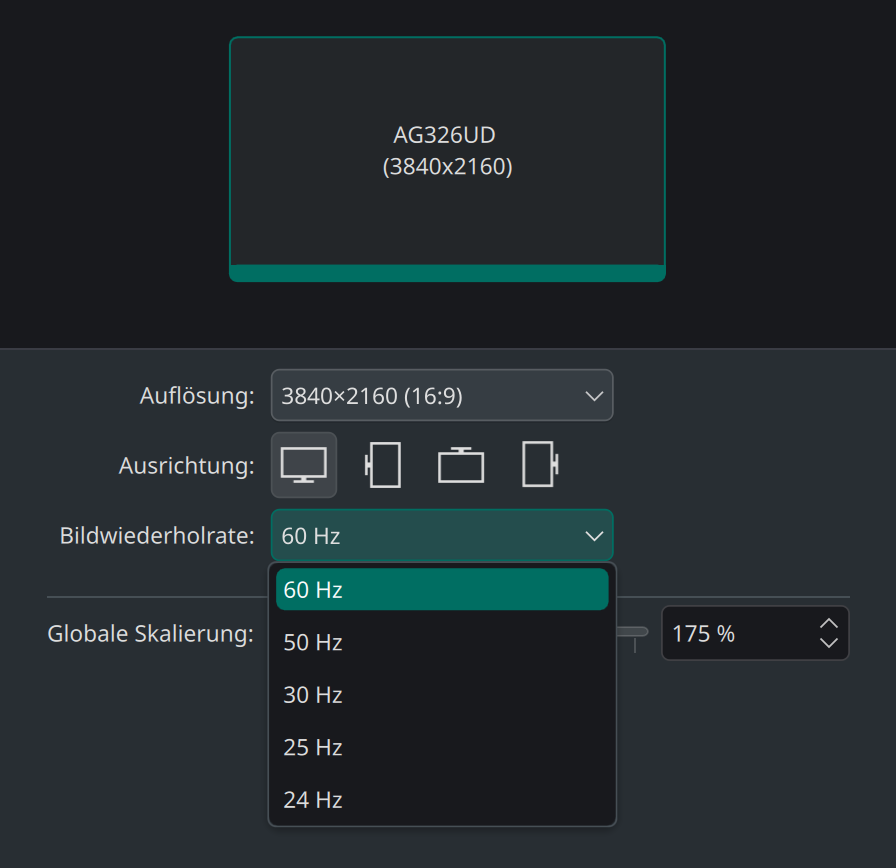The height and width of the screenshot is (868, 896).
Task: Click the Globale Skalierung label
Action: 151,633
